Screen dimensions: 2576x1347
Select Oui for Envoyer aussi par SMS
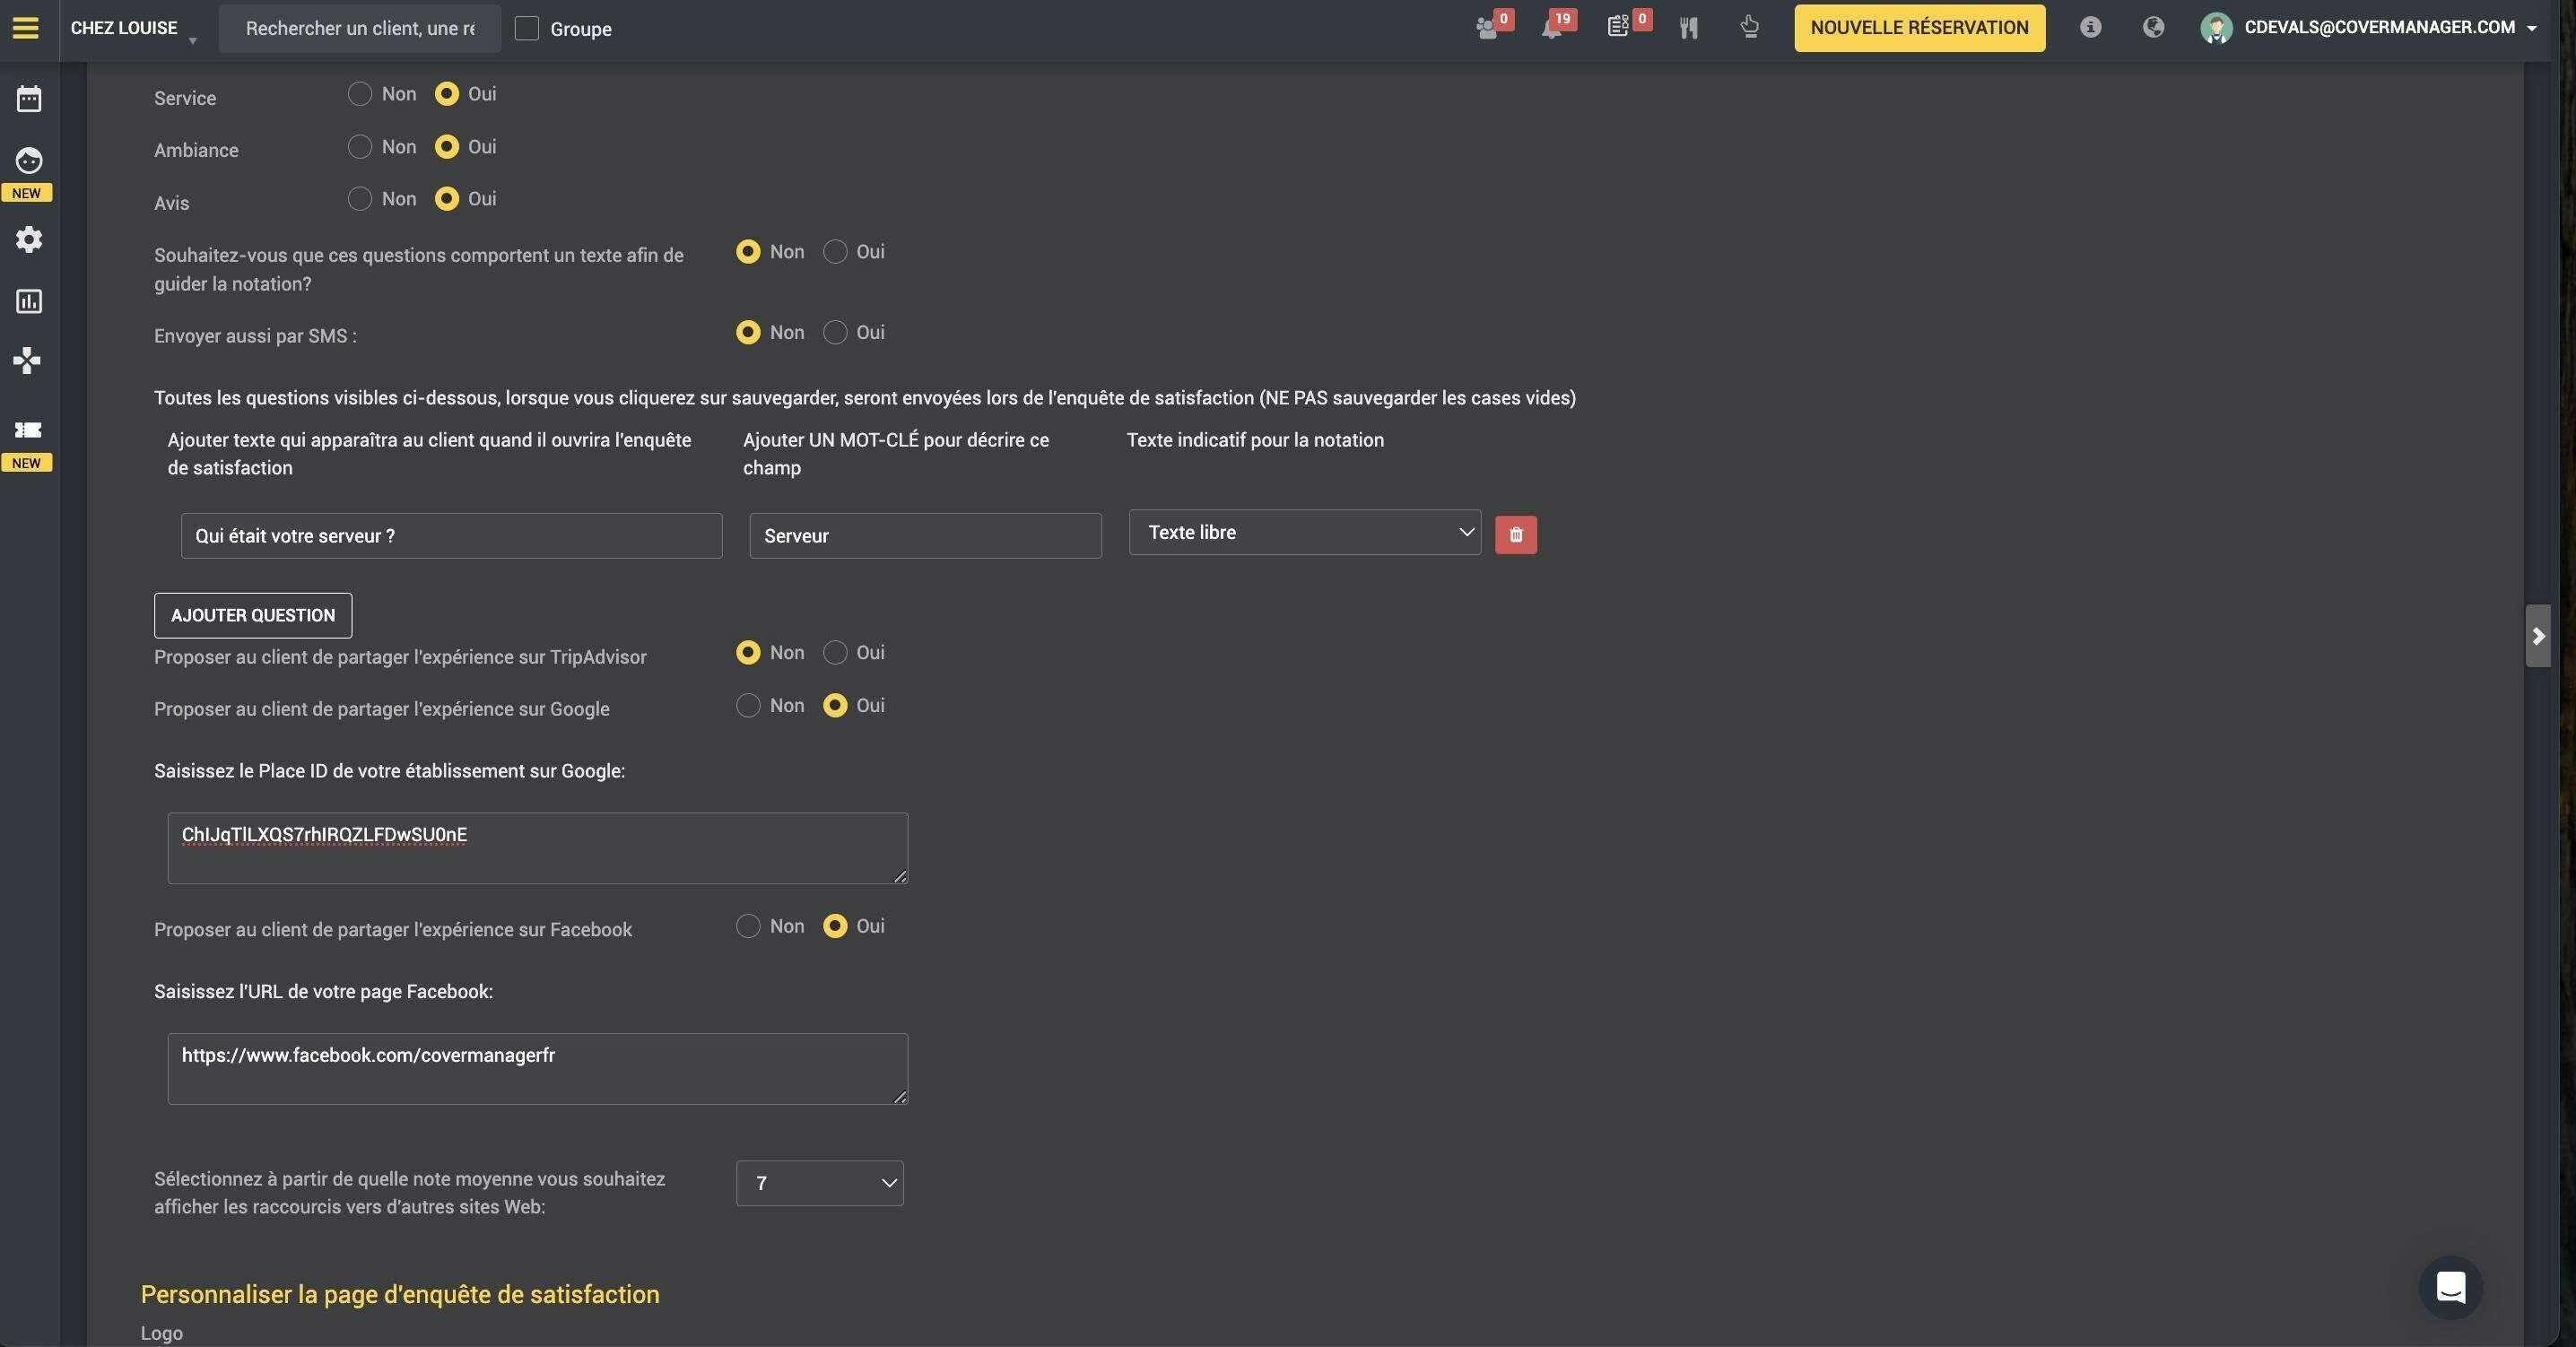835,332
